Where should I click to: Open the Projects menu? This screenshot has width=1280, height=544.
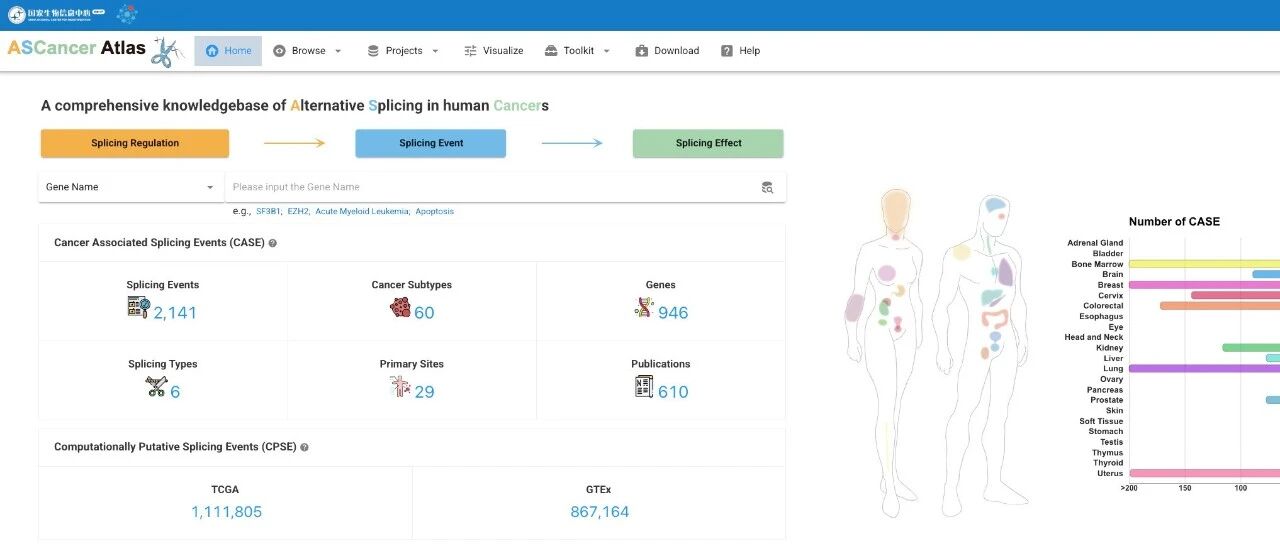pyautogui.click(x=403, y=51)
